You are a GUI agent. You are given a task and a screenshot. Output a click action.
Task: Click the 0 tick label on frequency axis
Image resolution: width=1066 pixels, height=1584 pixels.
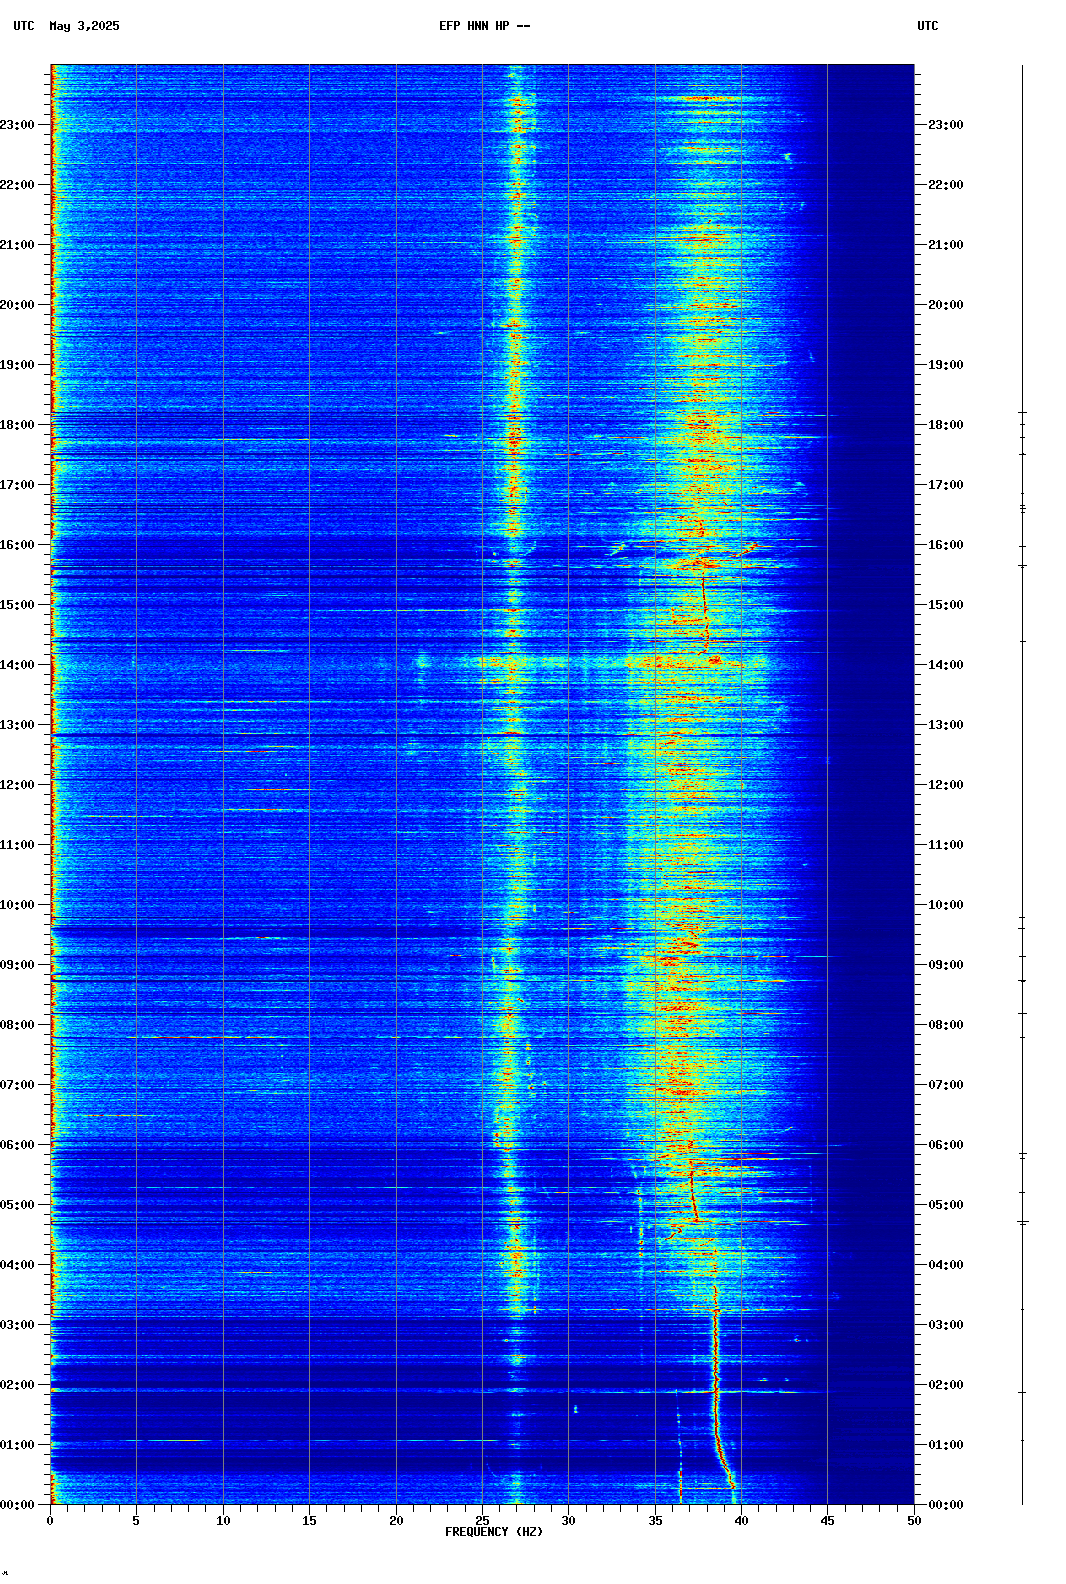50,1521
